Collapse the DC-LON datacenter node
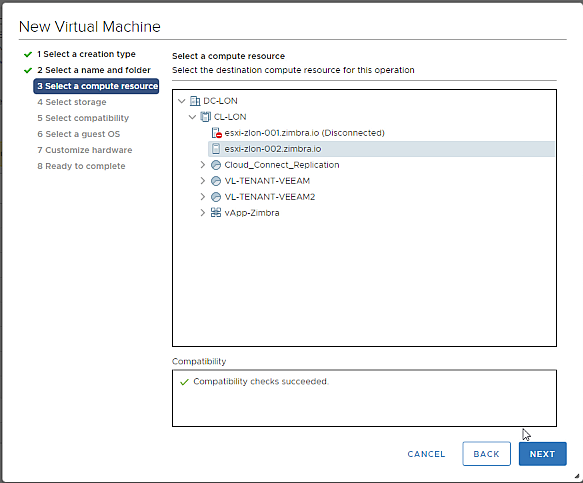 [x=181, y=101]
